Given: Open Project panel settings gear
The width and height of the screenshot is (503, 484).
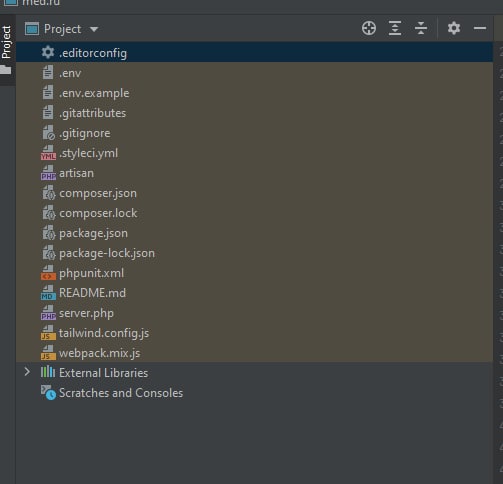Looking at the screenshot, I should 454,28.
